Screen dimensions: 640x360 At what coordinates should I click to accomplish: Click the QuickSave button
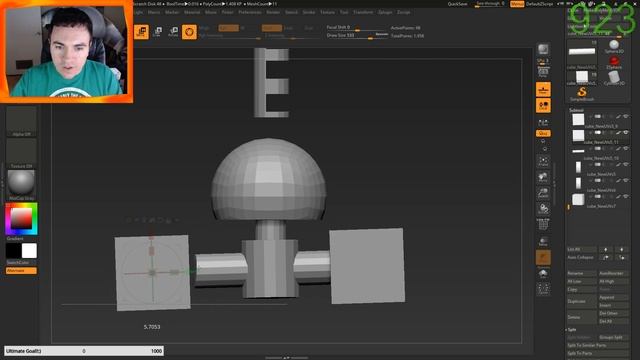[x=458, y=4]
